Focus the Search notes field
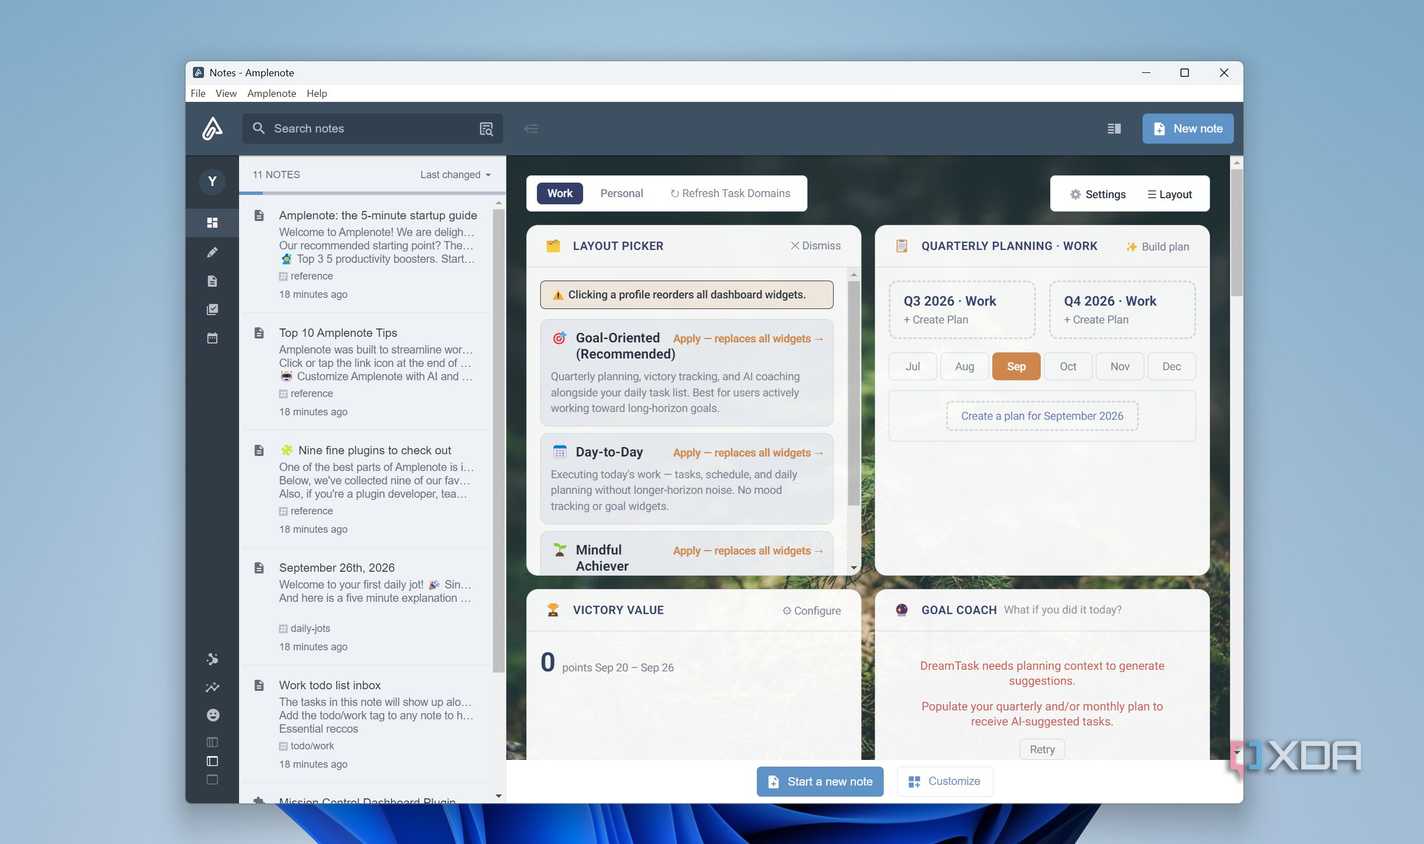The height and width of the screenshot is (844, 1424). click(x=372, y=128)
